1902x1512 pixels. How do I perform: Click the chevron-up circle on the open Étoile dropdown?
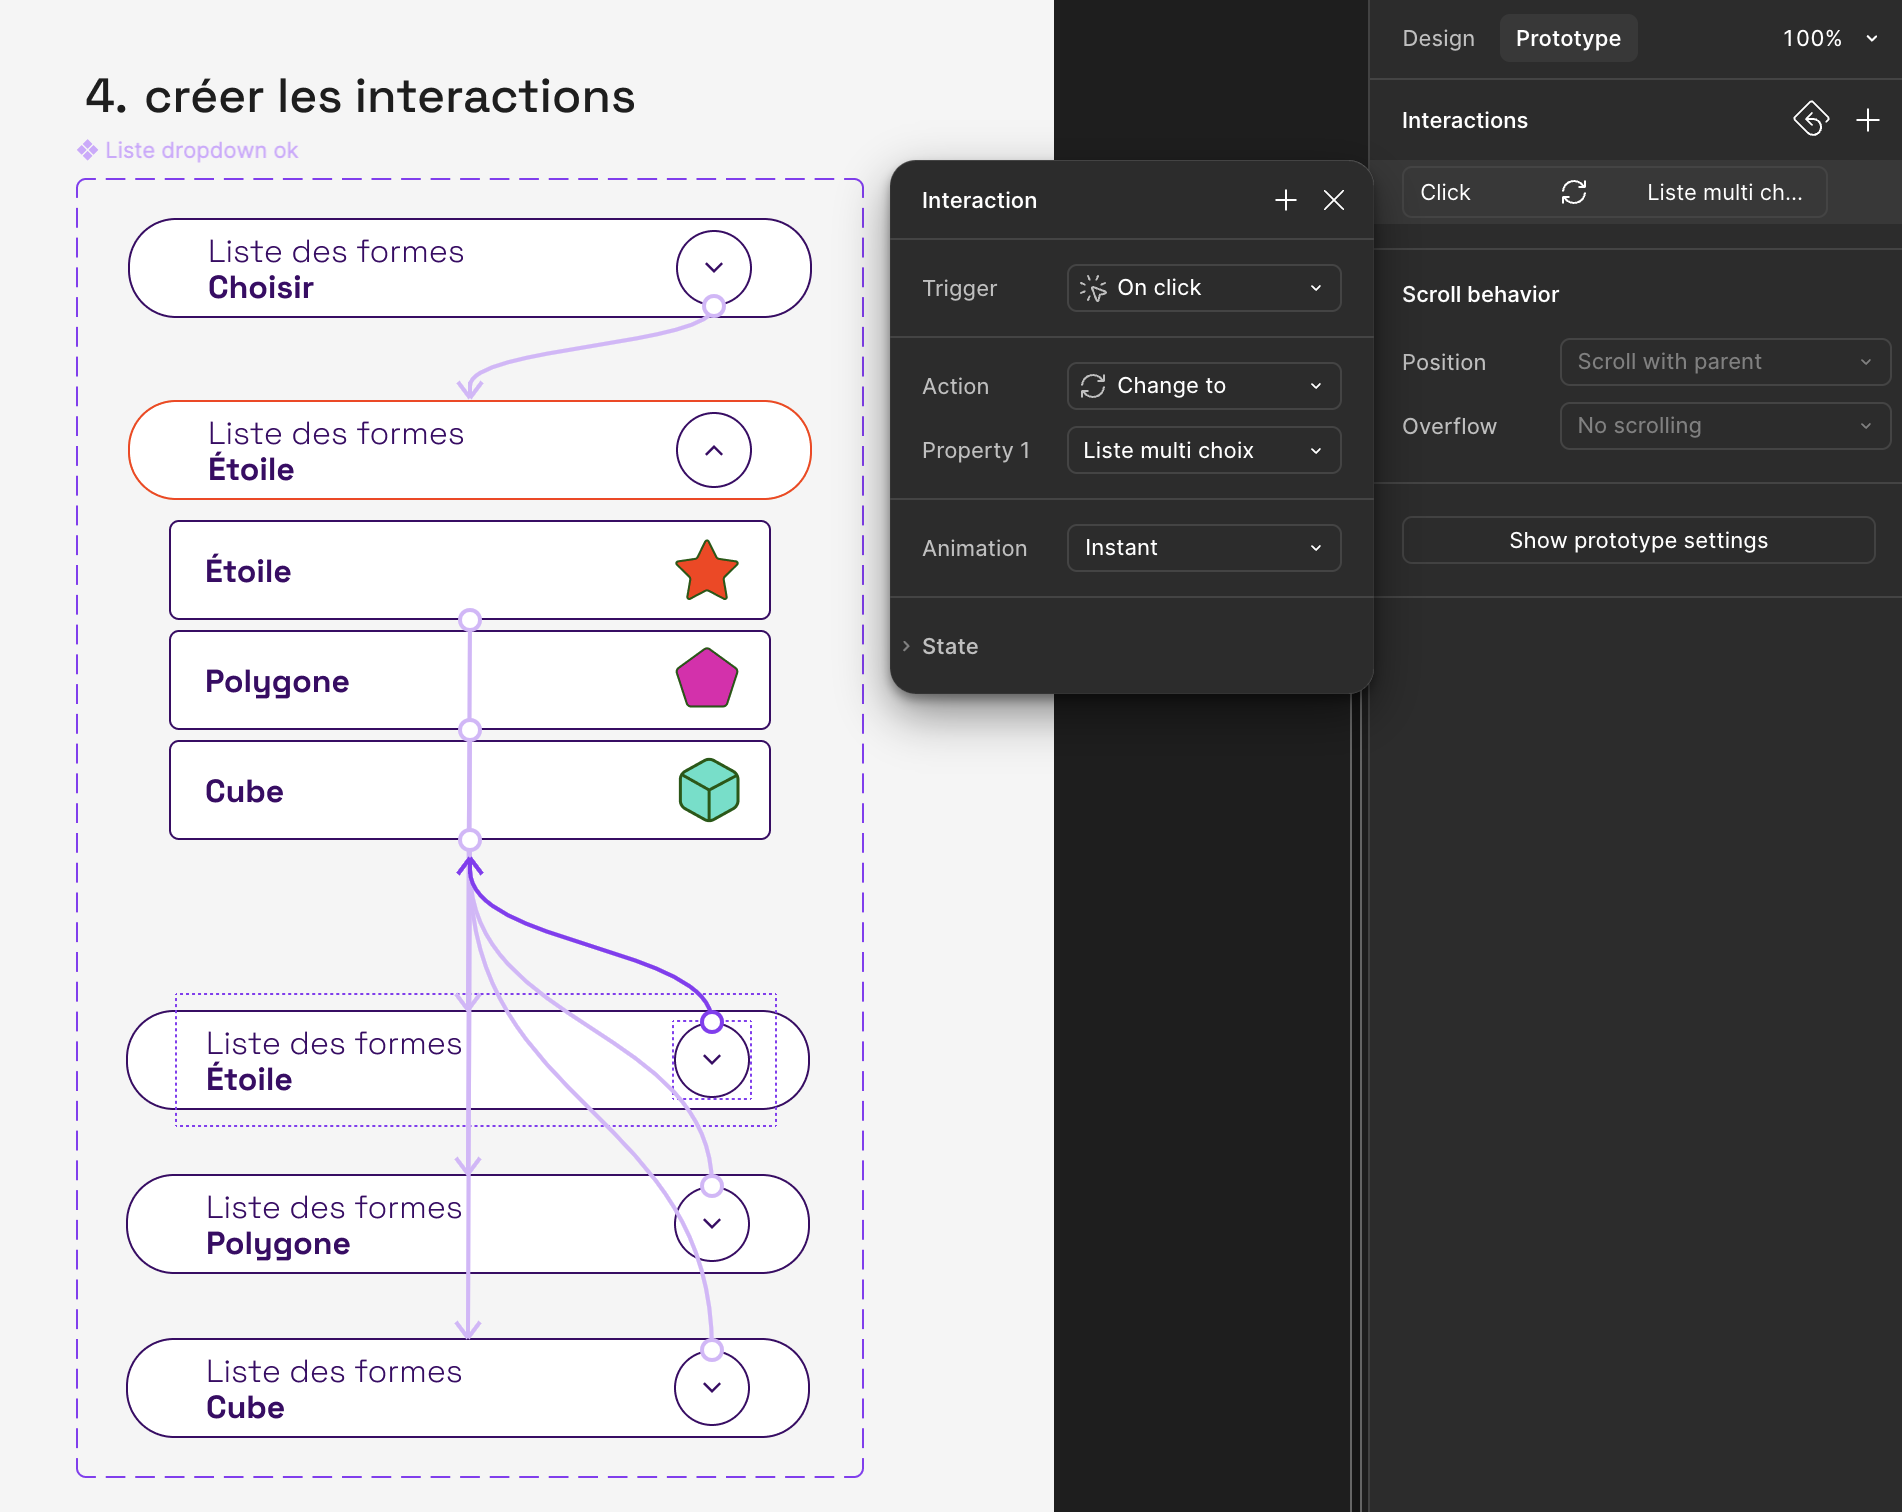tap(713, 450)
